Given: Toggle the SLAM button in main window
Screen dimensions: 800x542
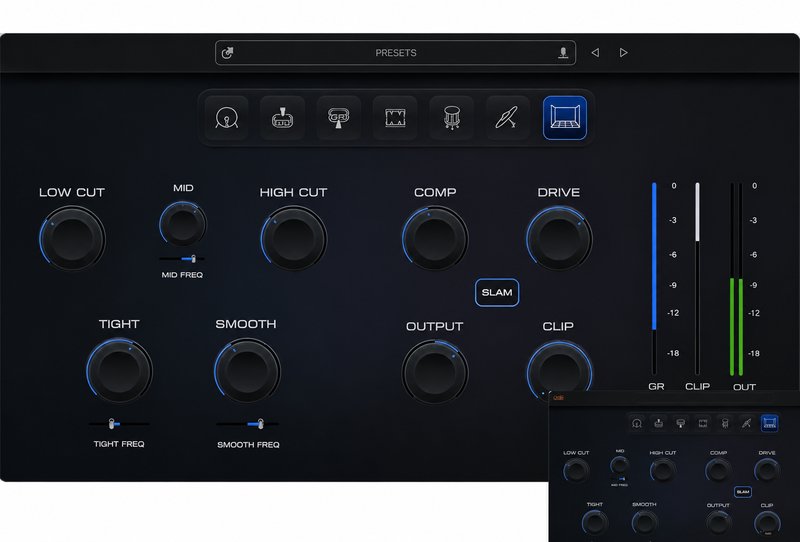Looking at the screenshot, I should point(497,292).
